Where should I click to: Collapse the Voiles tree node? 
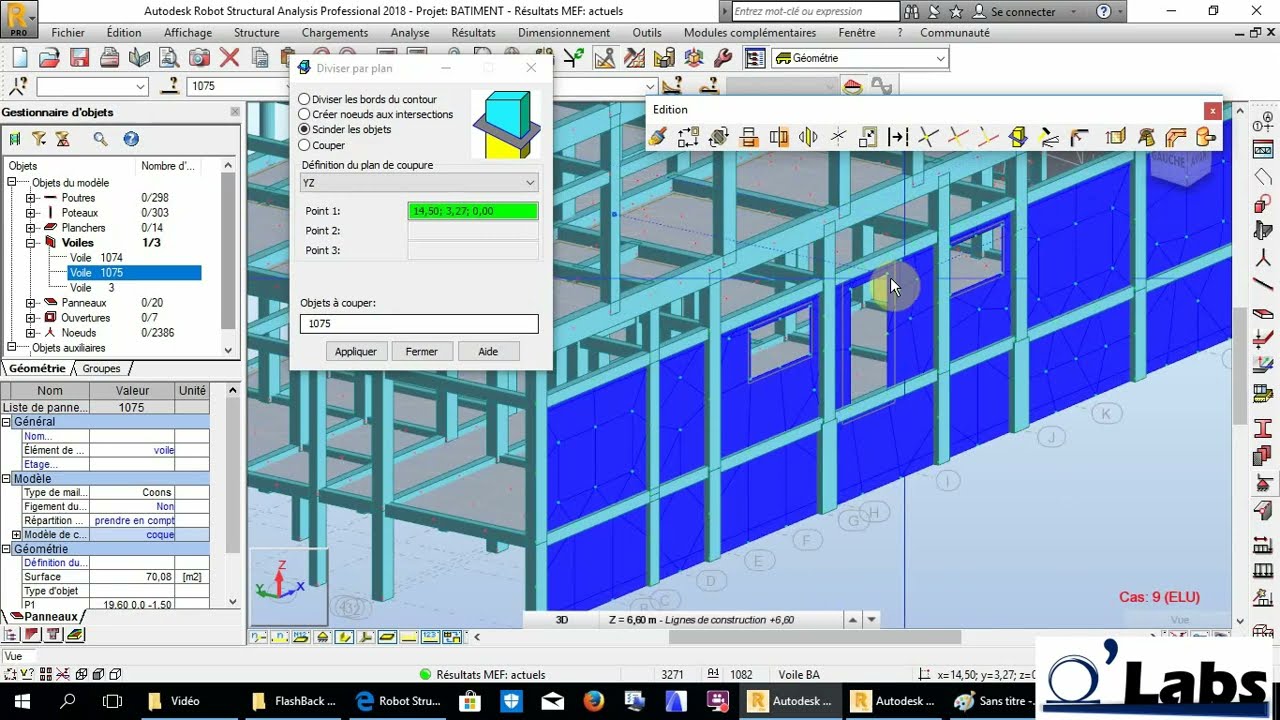[x=31, y=243]
